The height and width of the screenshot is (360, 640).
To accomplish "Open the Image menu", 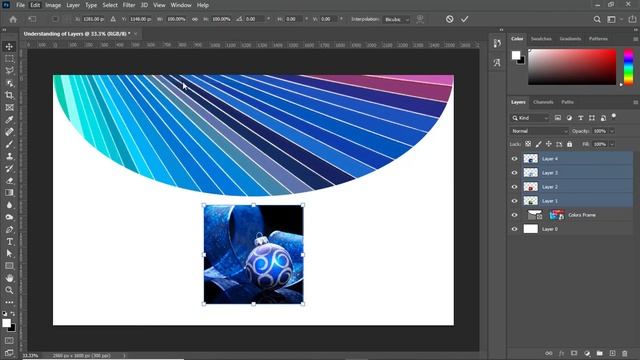I will pyautogui.click(x=53, y=5).
